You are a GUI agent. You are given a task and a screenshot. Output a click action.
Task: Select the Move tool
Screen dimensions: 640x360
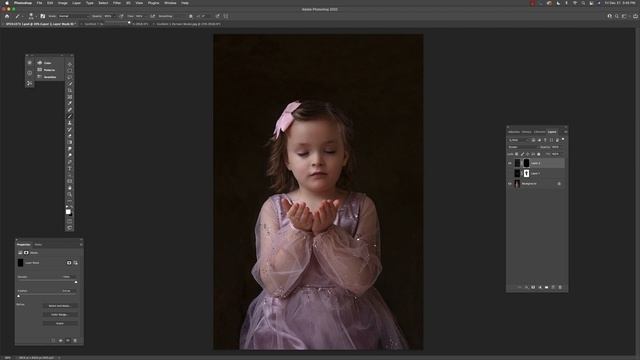[70, 64]
